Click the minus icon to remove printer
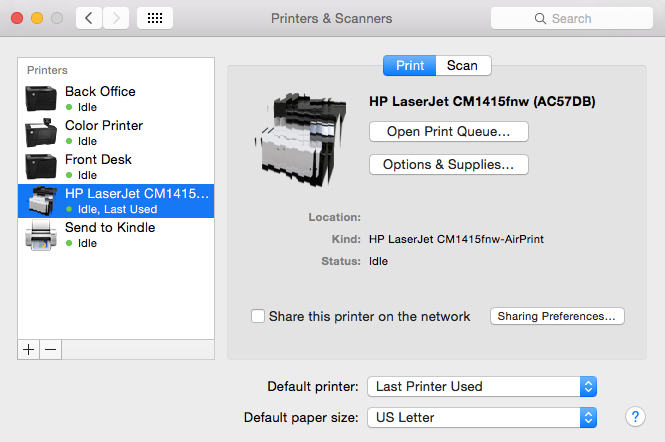 50,350
